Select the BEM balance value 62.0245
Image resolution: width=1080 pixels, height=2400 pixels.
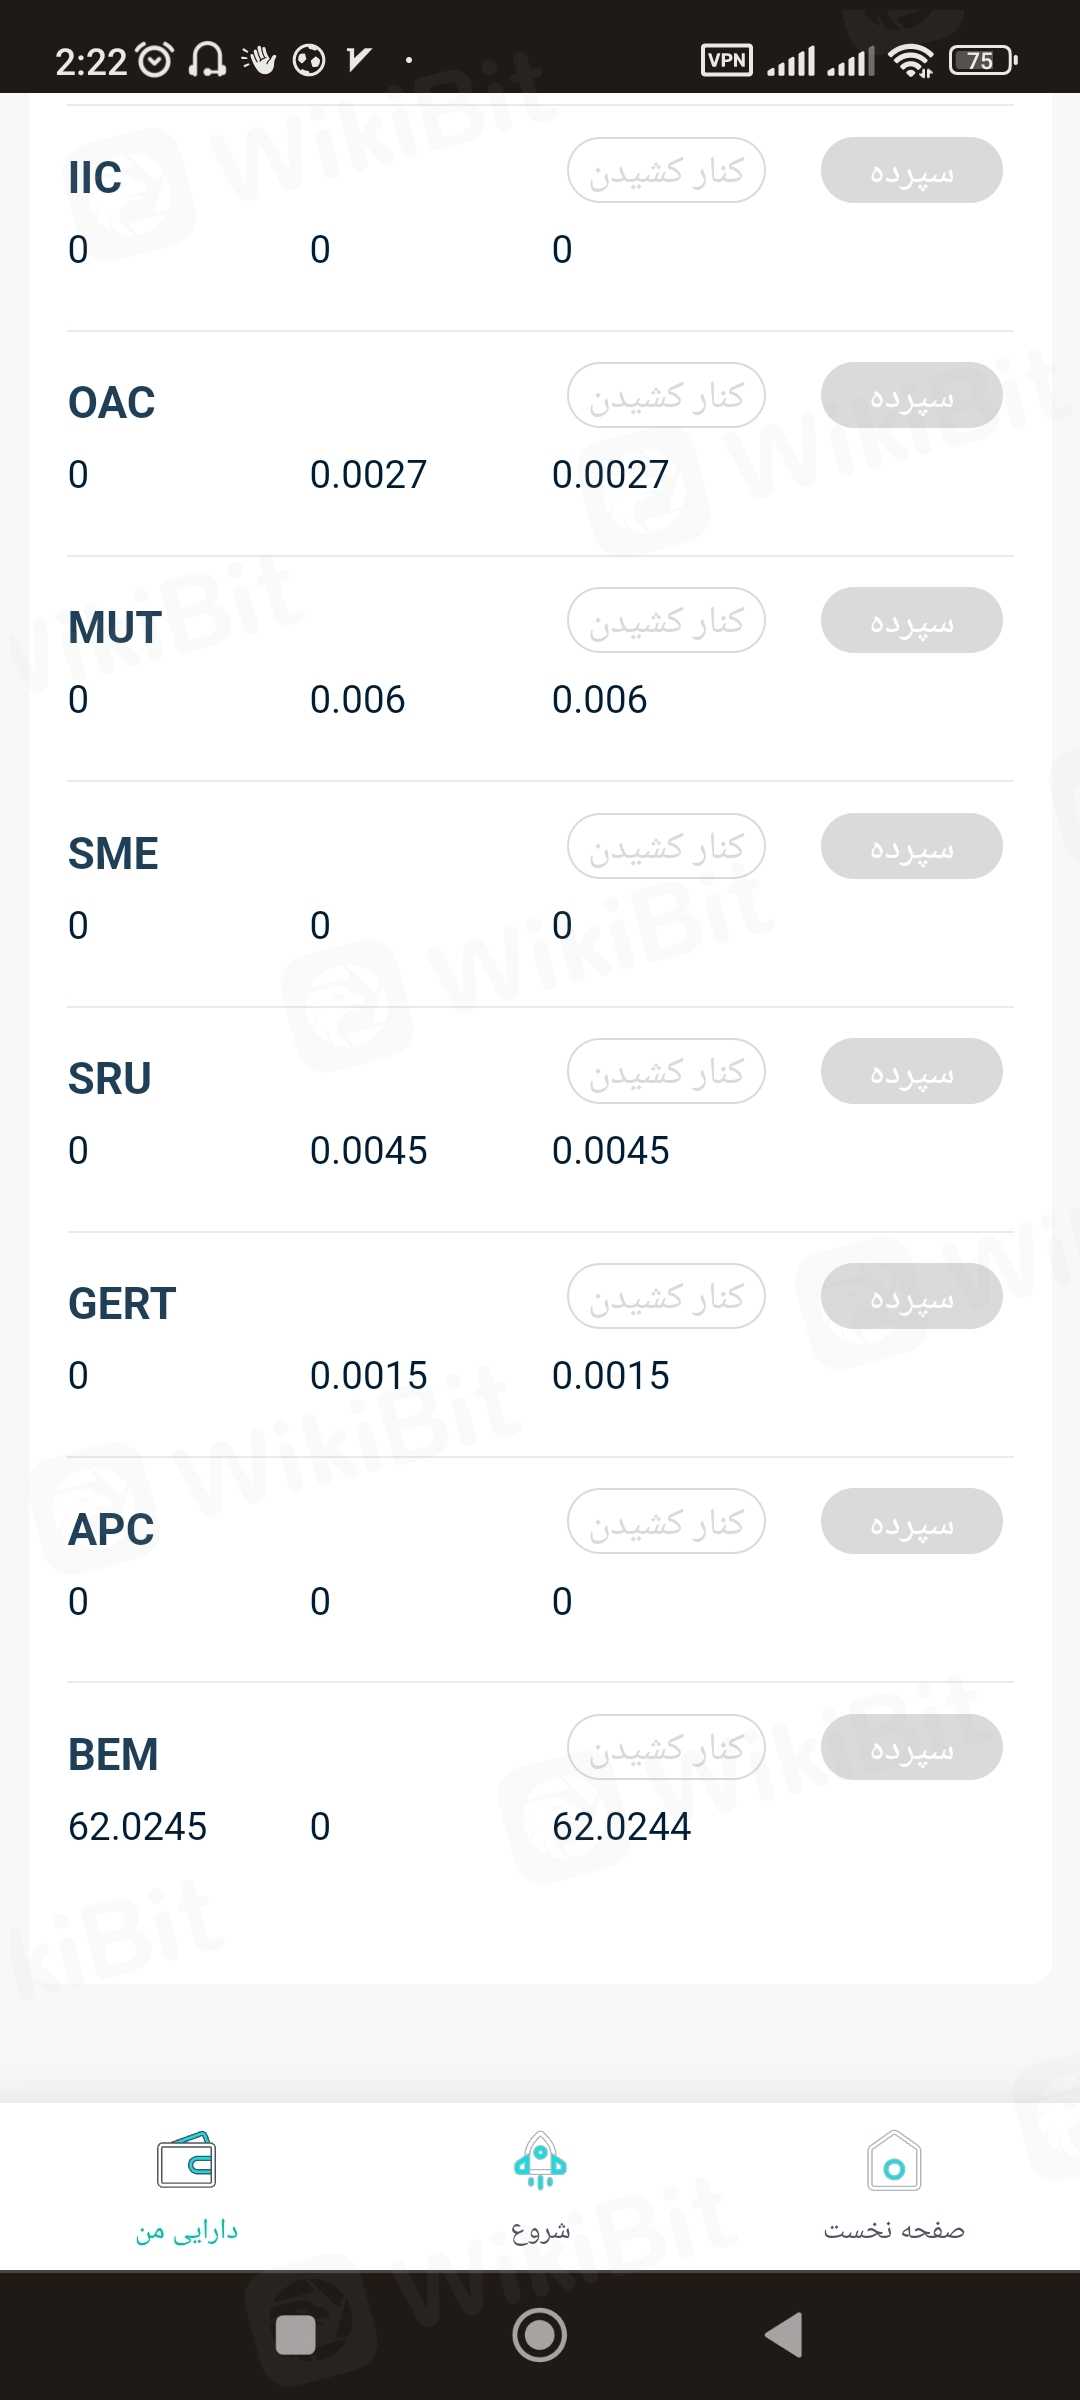pos(138,1827)
